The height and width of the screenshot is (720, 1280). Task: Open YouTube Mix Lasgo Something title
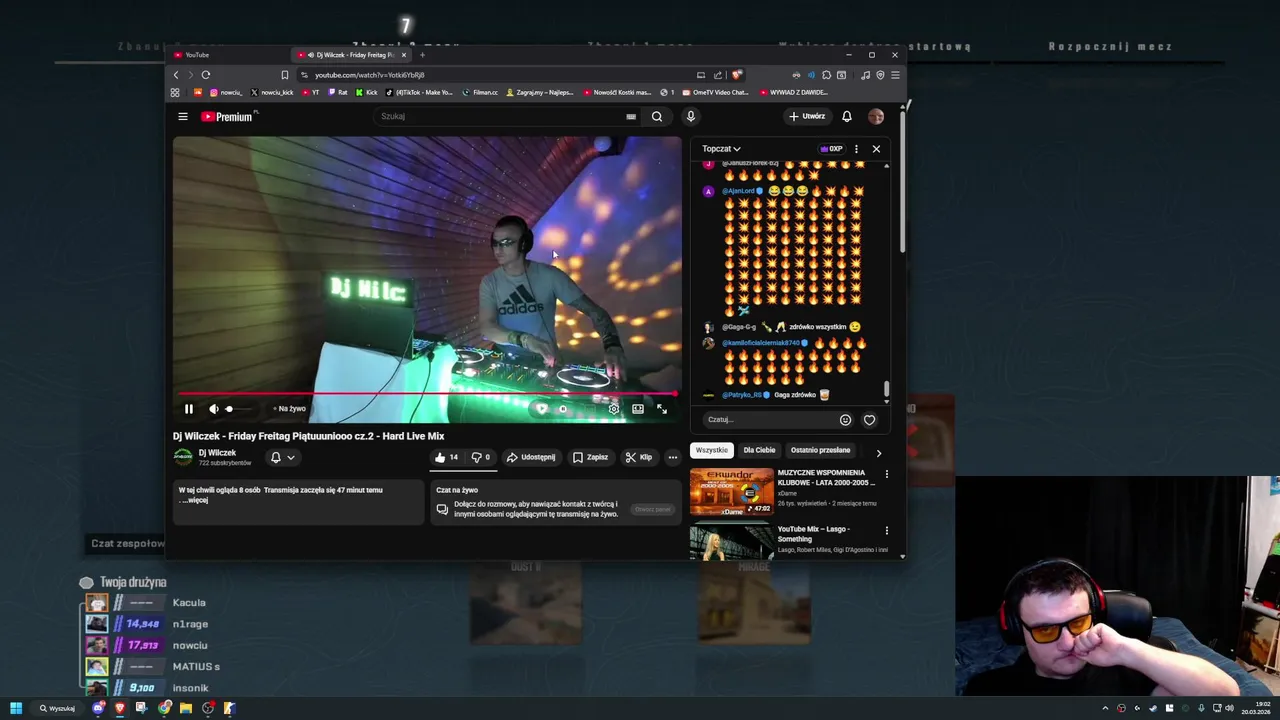[x=813, y=533]
